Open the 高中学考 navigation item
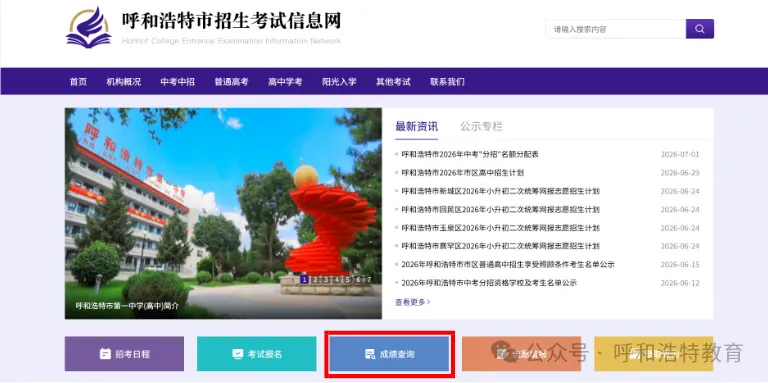The image size is (768, 383). coord(285,82)
